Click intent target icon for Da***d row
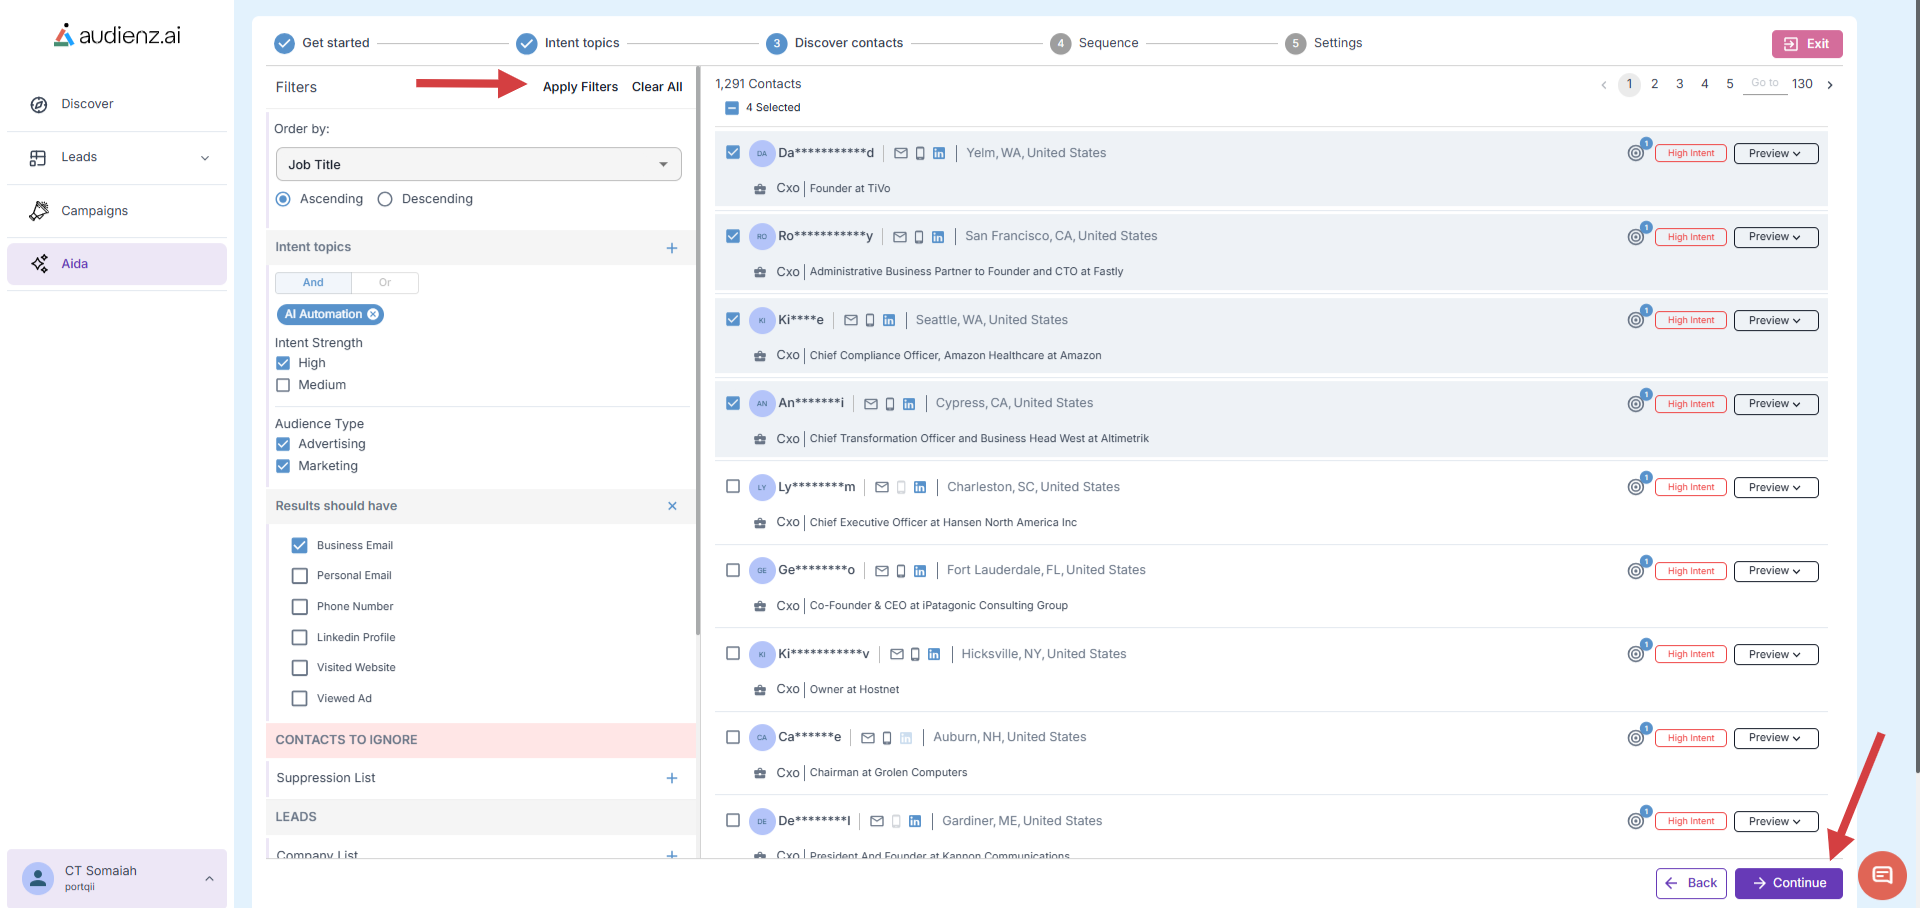The image size is (1920, 908). tap(1637, 152)
